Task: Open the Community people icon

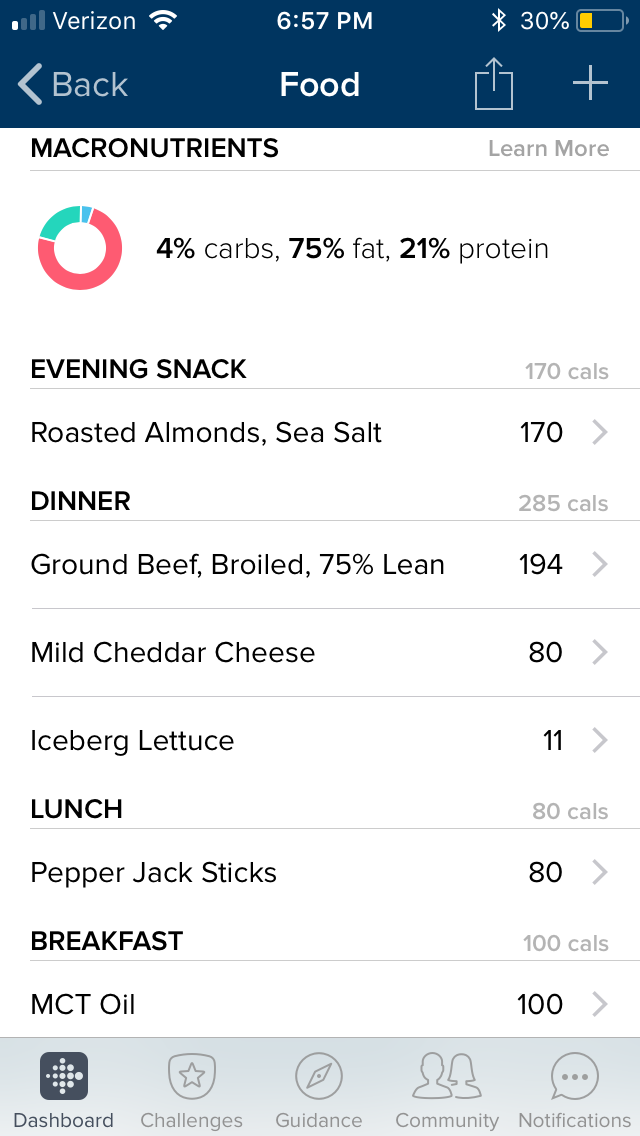Action: tap(447, 1077)
